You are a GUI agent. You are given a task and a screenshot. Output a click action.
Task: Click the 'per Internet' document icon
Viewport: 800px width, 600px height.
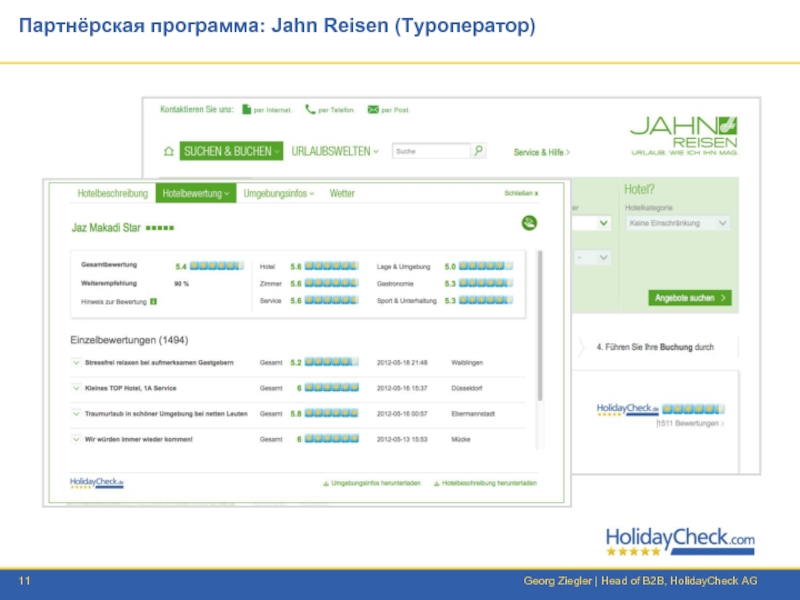(246, 109)
